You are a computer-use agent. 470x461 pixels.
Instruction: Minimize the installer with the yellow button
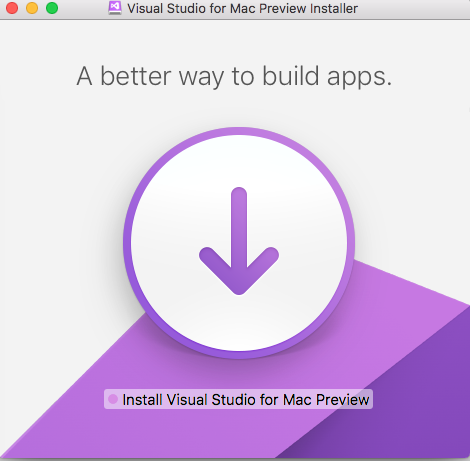click(32, 8)
